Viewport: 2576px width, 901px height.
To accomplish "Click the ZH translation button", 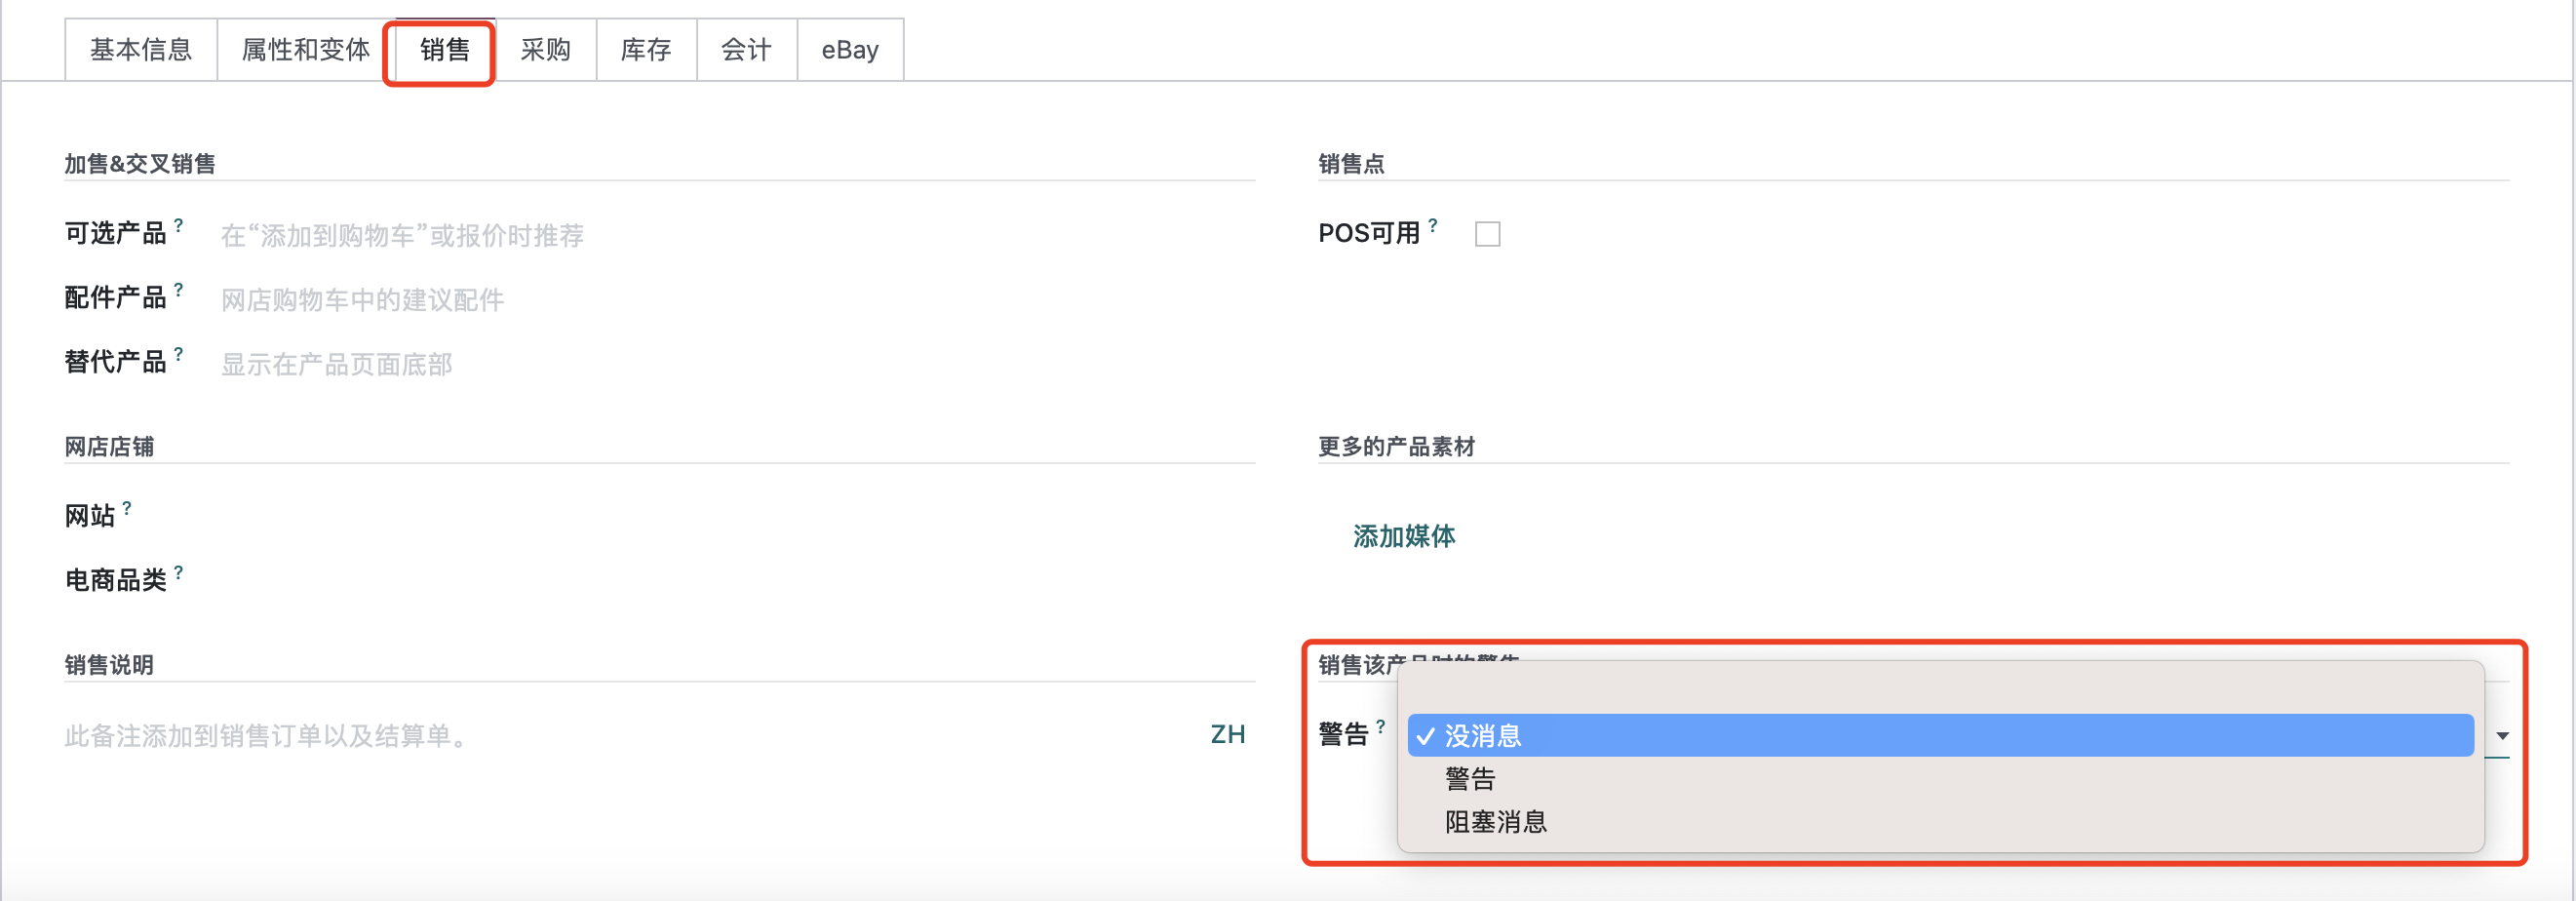I will (x=1227, y=735).
